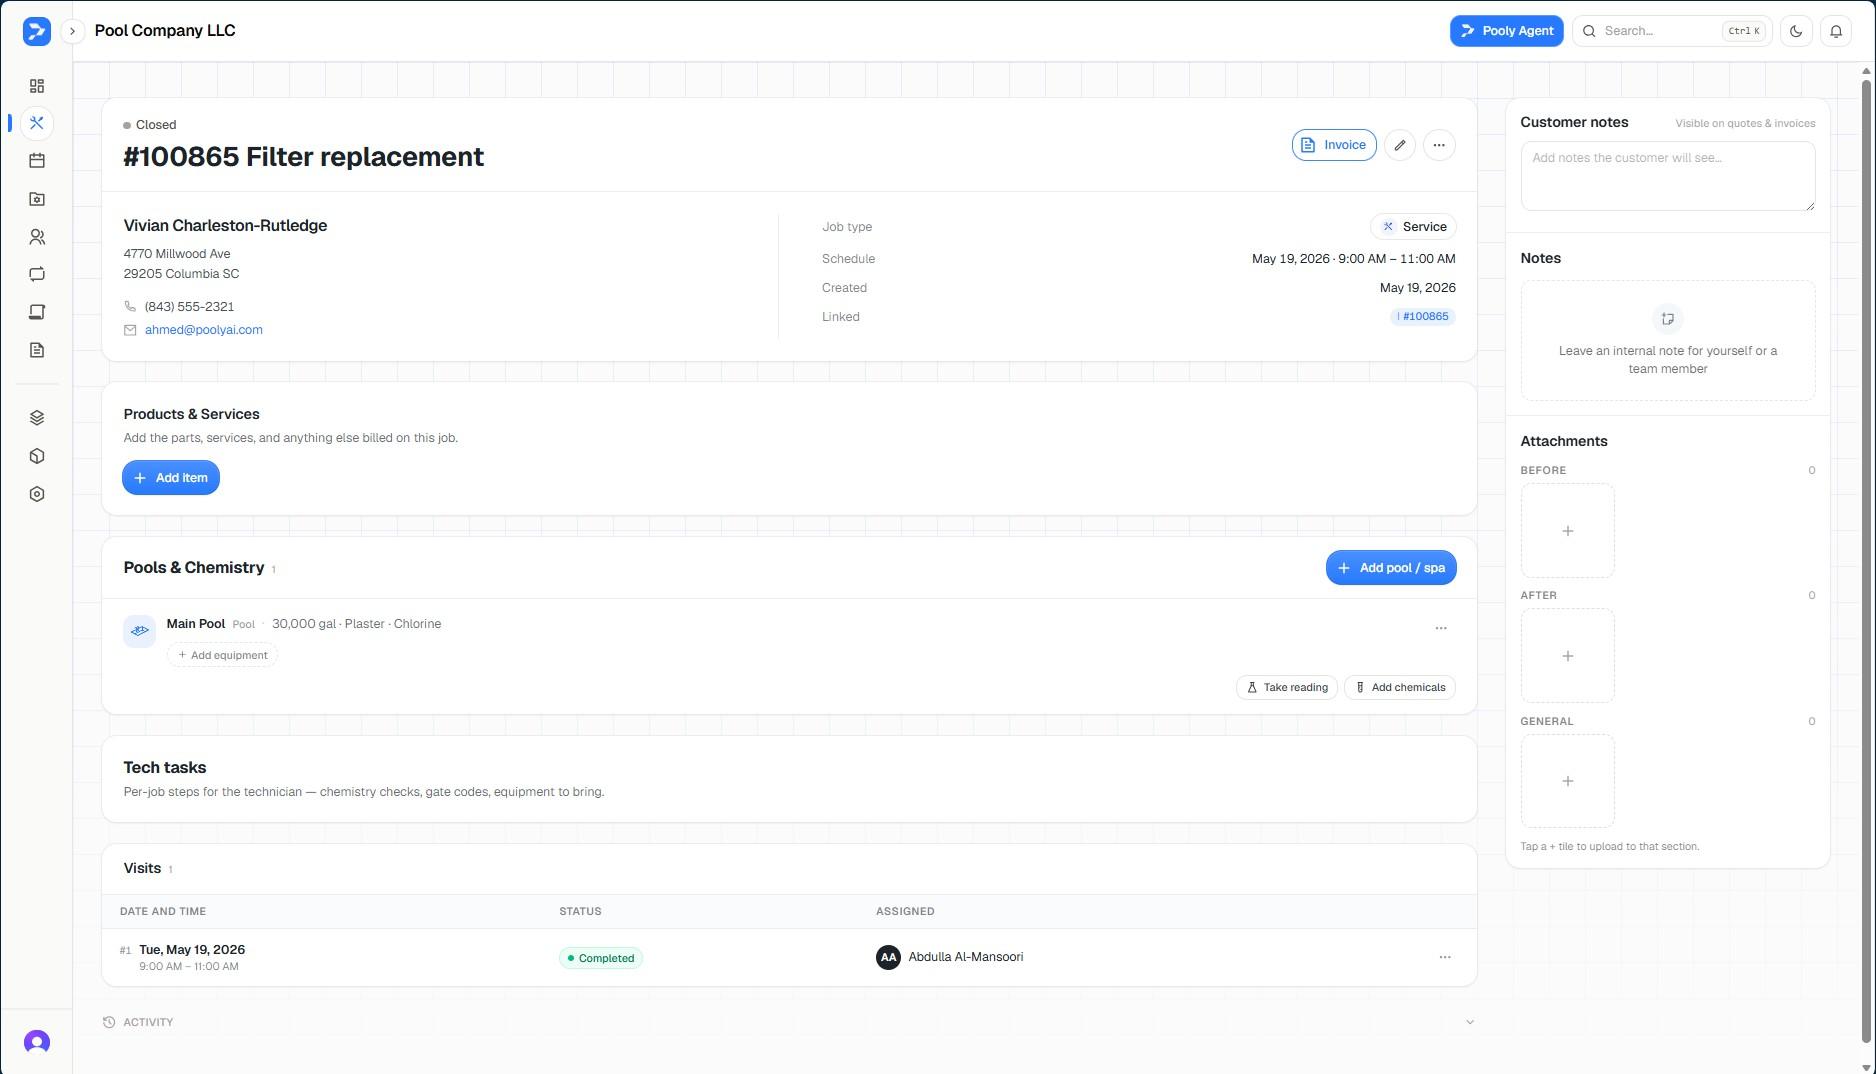The height and width of the screenshot is (1074, 1876).
Task: Open the ahmed@poolyai.com email link
Action: (204, 330)
